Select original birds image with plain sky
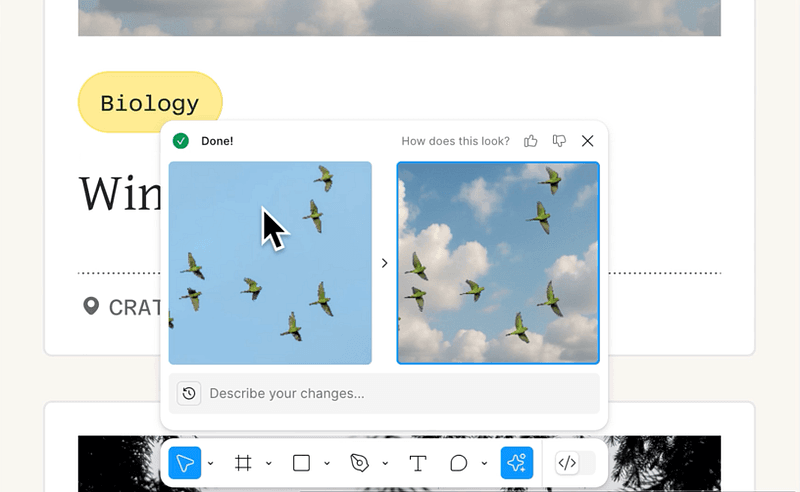The width and height of the screenshot is (800, 492). [270, 263]
